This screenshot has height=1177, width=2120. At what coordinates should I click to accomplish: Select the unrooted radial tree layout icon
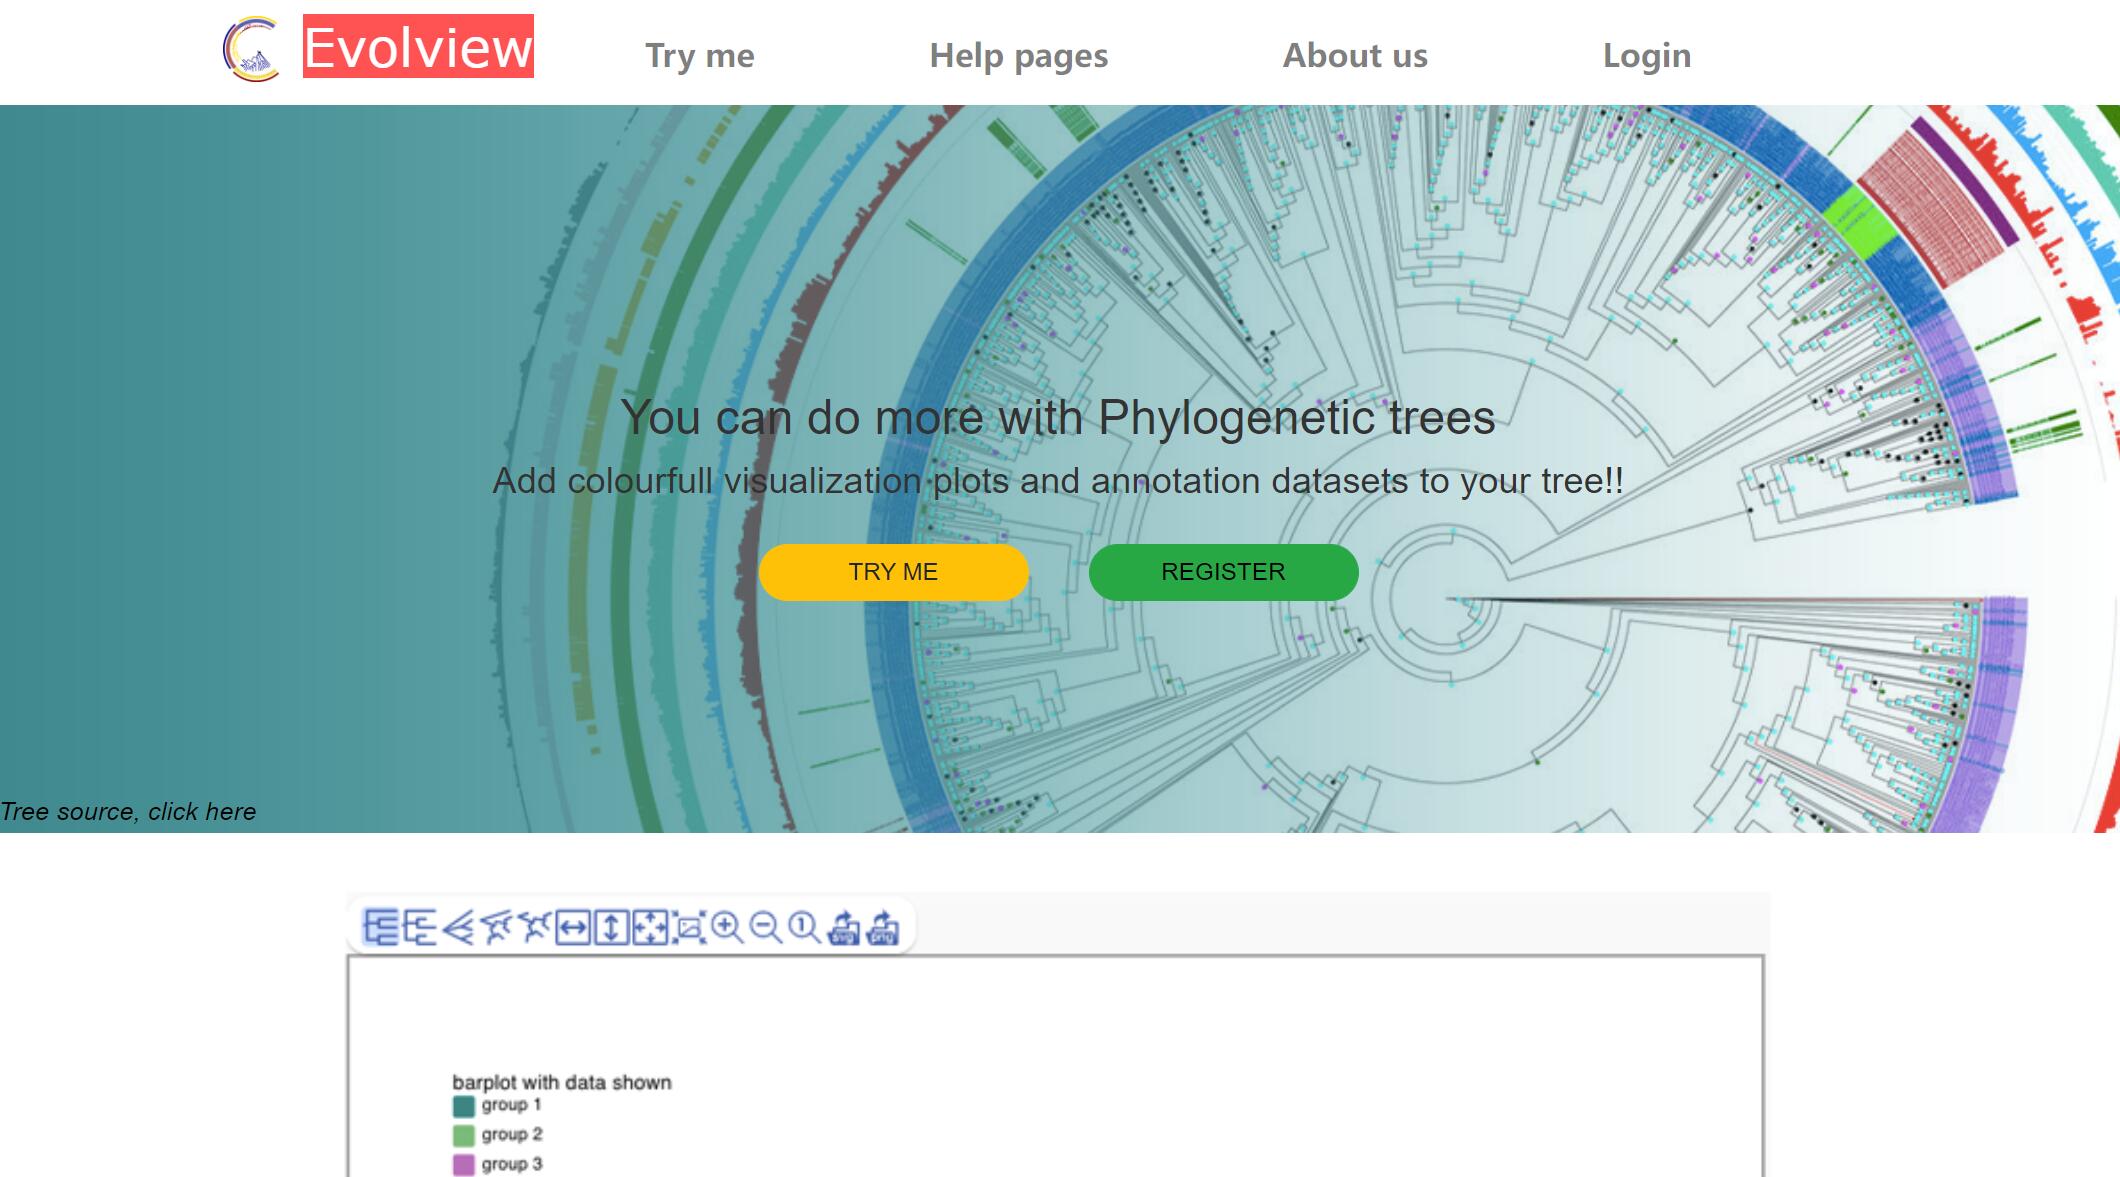[x=534, y=927]
